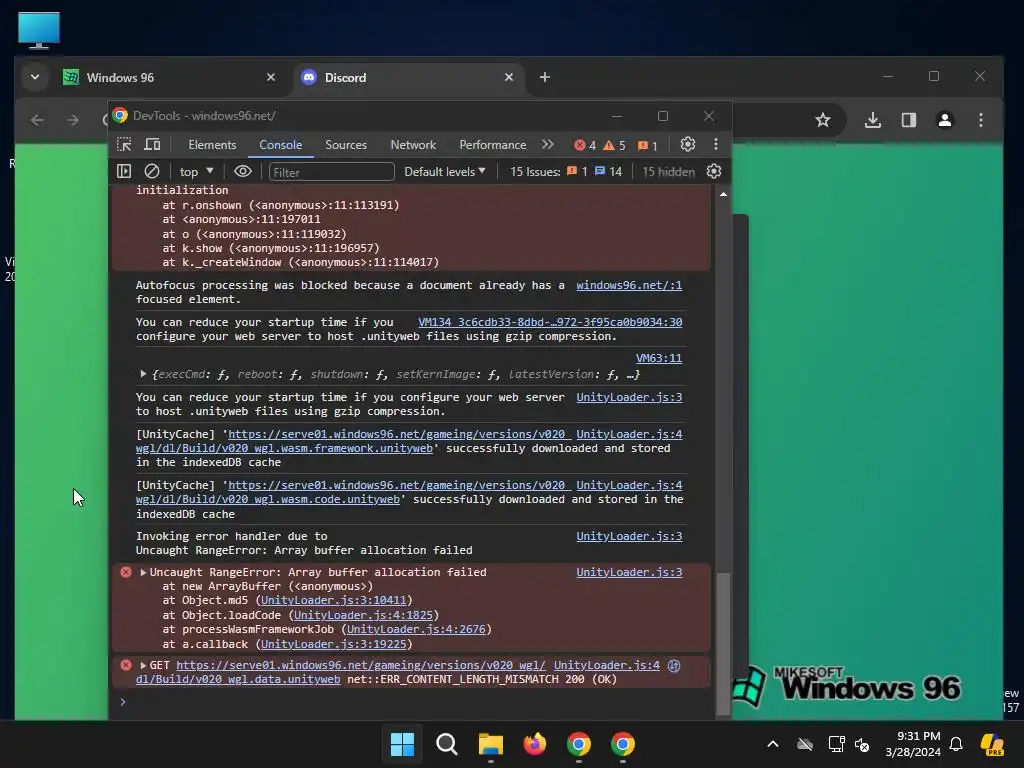
Task: Open the DevTools three-dot customize menu
Action: coord(716,144)
